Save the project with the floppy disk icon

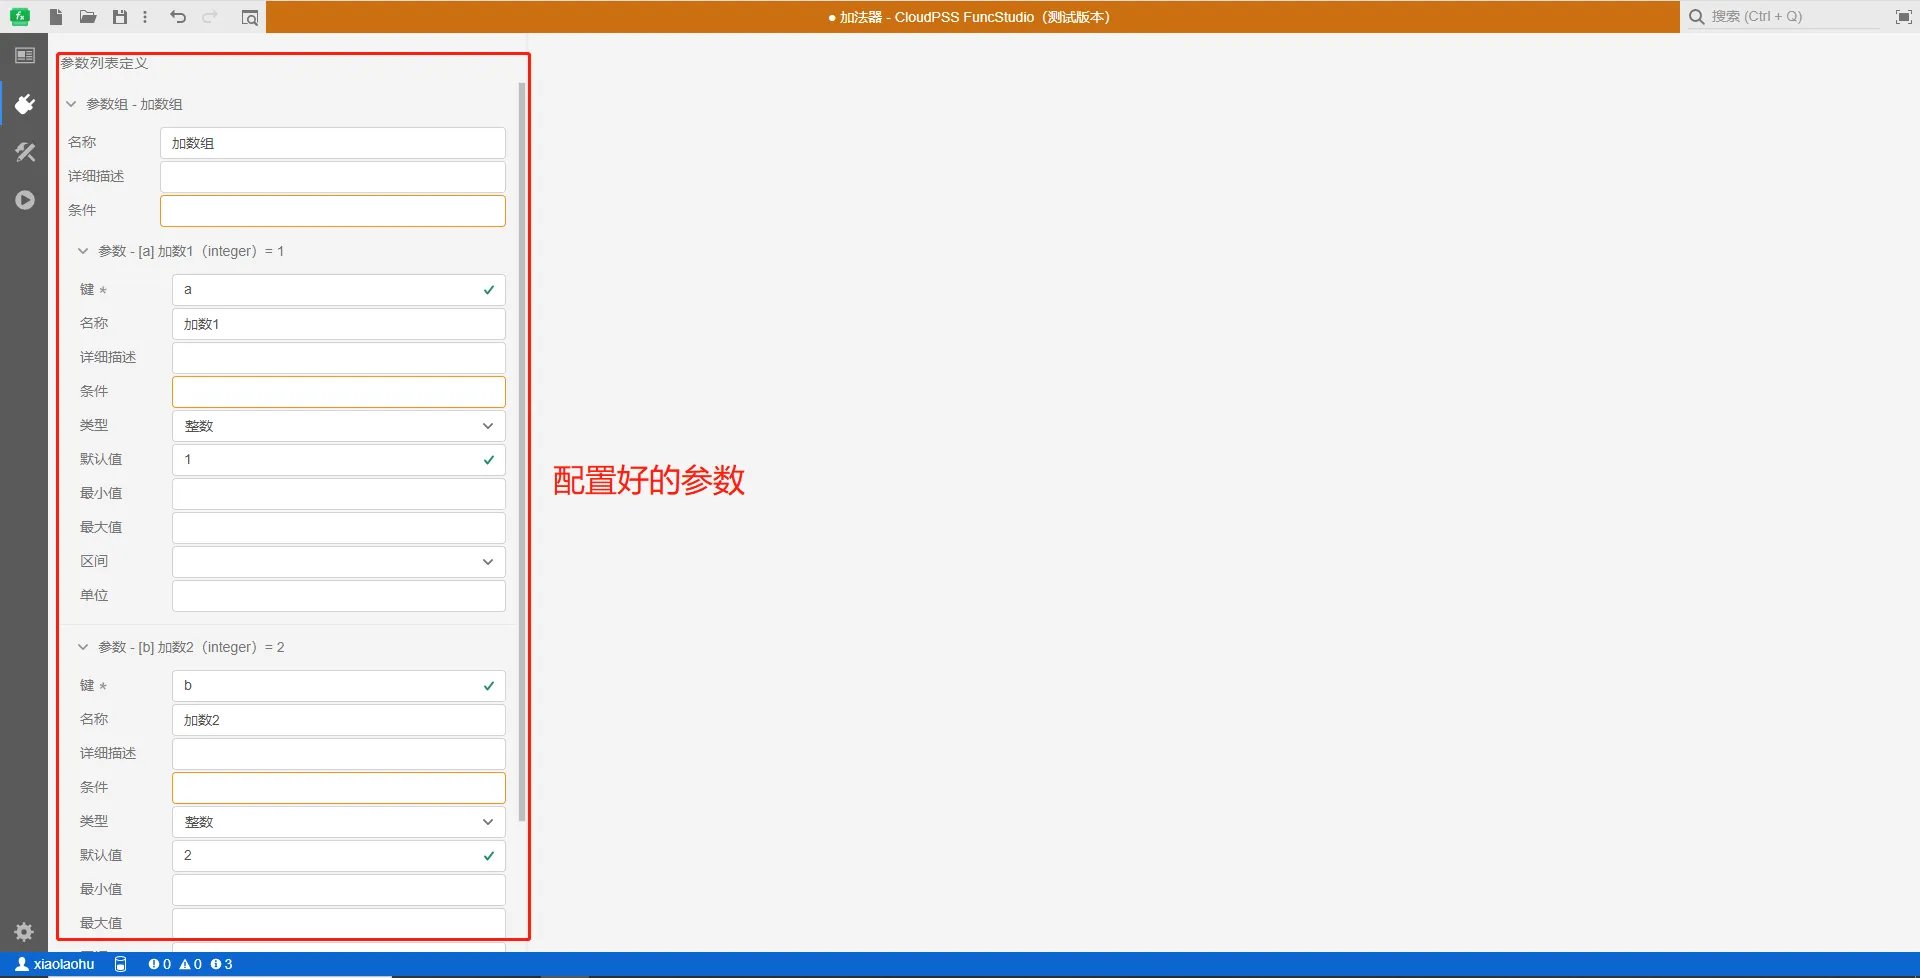[x=120, y=17]
